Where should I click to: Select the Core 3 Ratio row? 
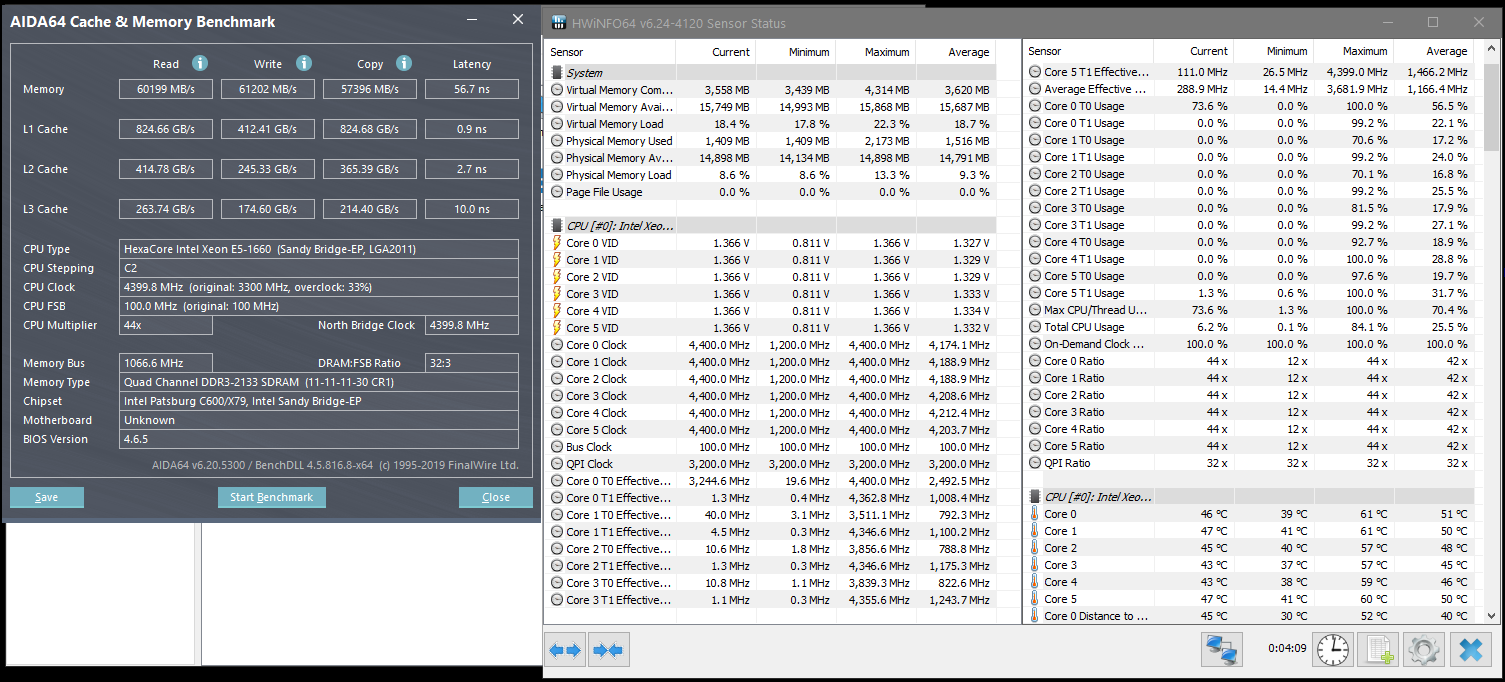click(x=1249, y=412)
